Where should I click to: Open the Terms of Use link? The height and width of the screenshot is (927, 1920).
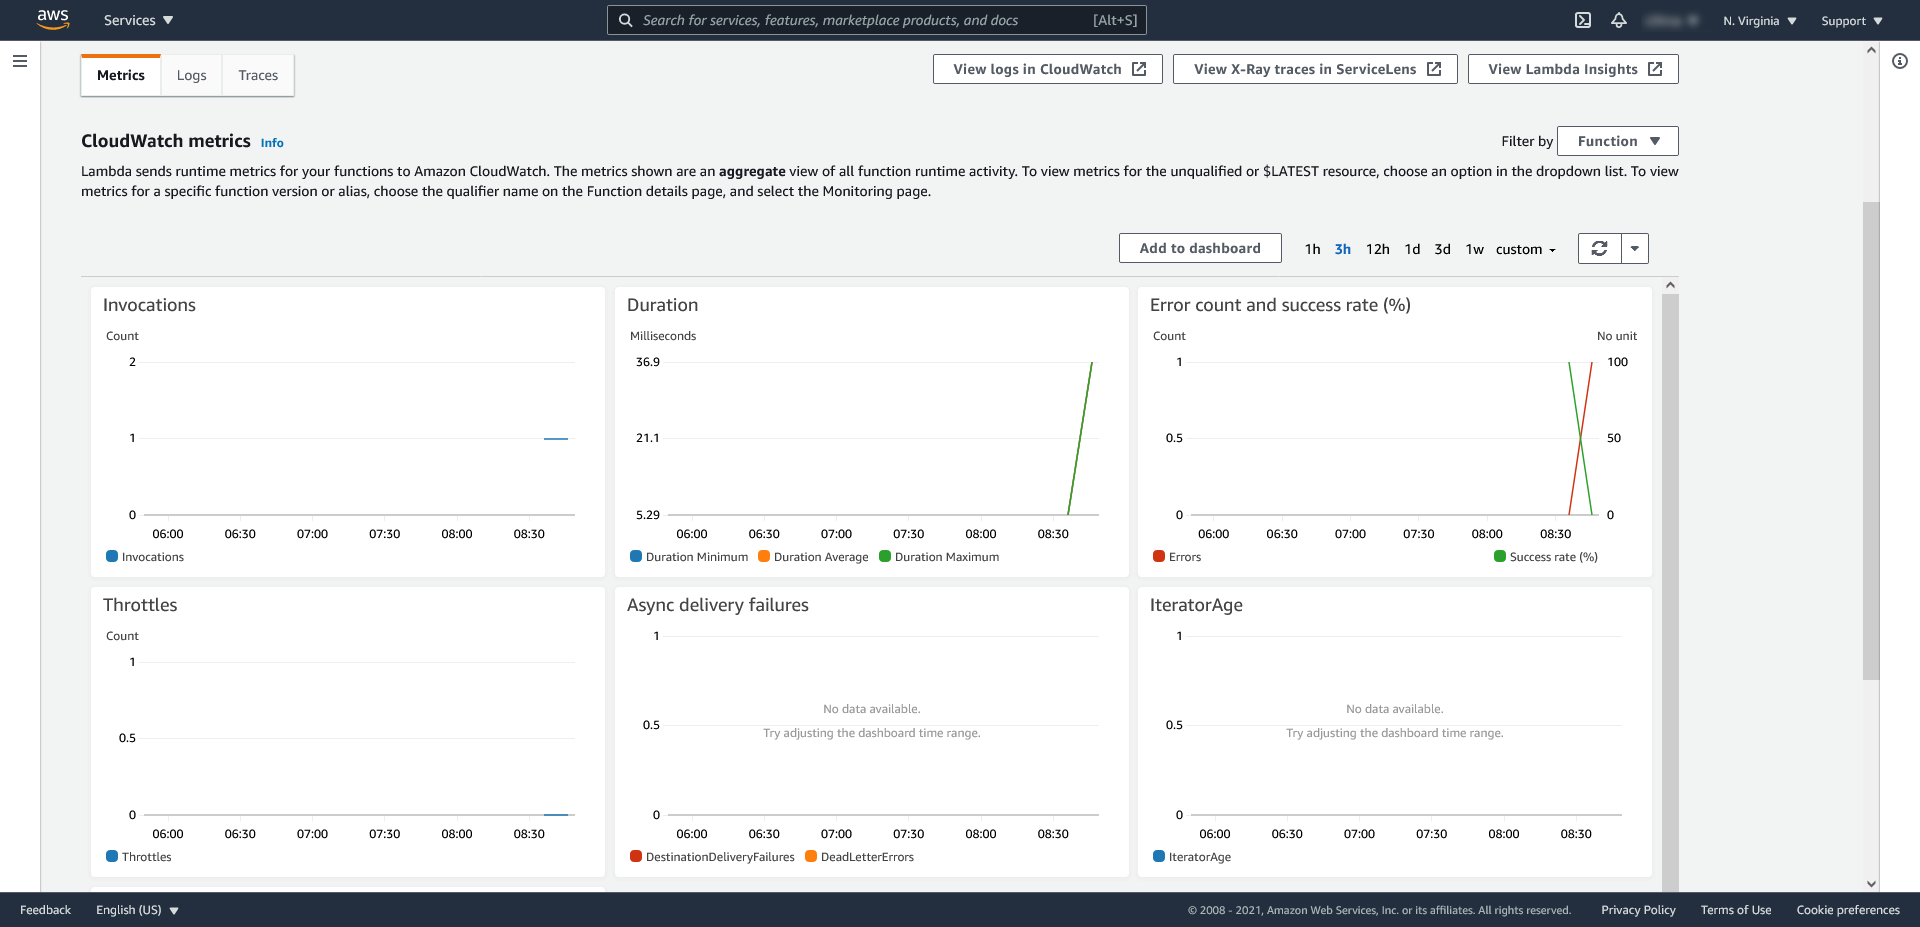pos(1736,910)
